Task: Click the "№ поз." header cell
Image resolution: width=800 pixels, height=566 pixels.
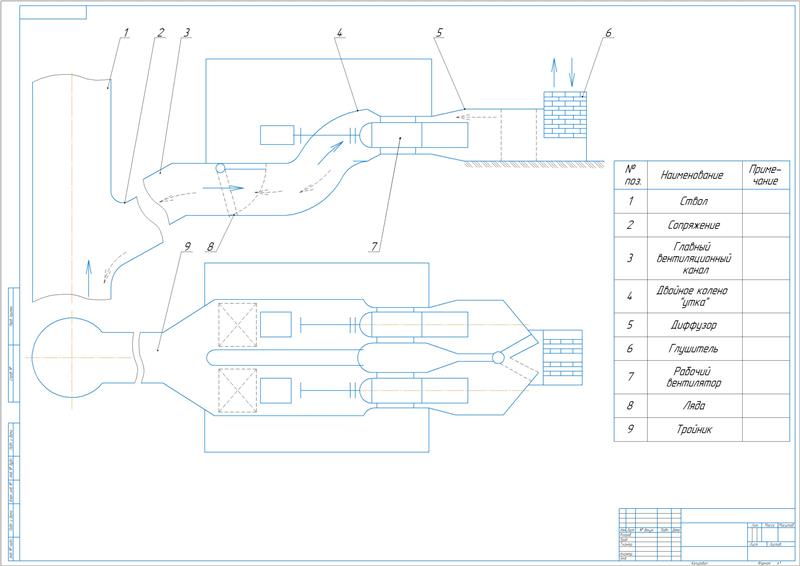Action: tap(631, 175)
